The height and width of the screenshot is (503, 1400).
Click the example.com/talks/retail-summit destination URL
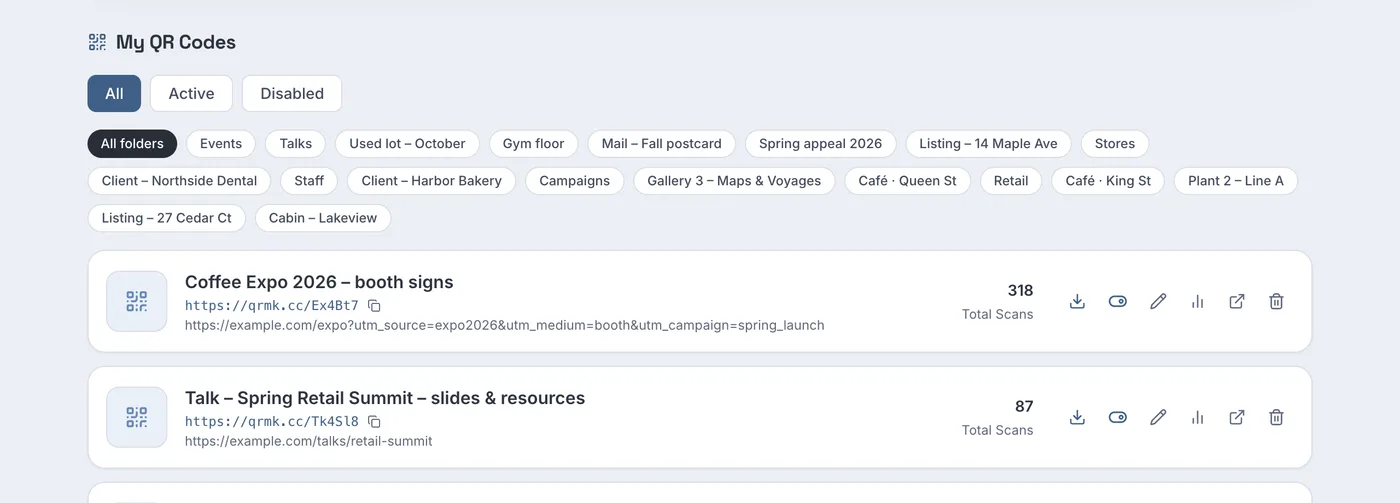coord(309,441)
